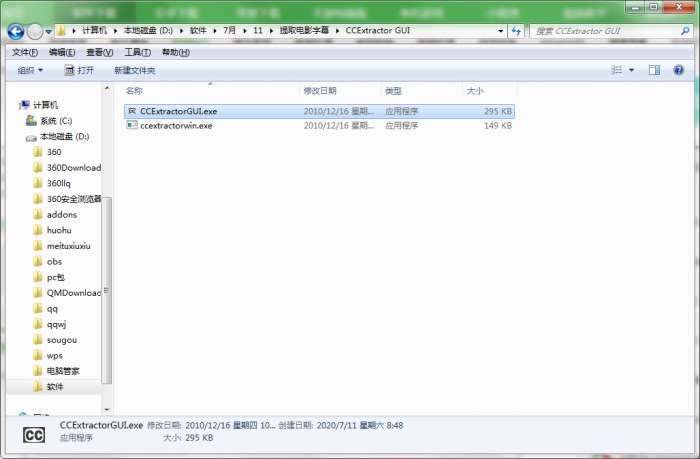Click the navigation pane scroll down arrow
The width and height of the screenshot is (700, 459).
point(107,409)
